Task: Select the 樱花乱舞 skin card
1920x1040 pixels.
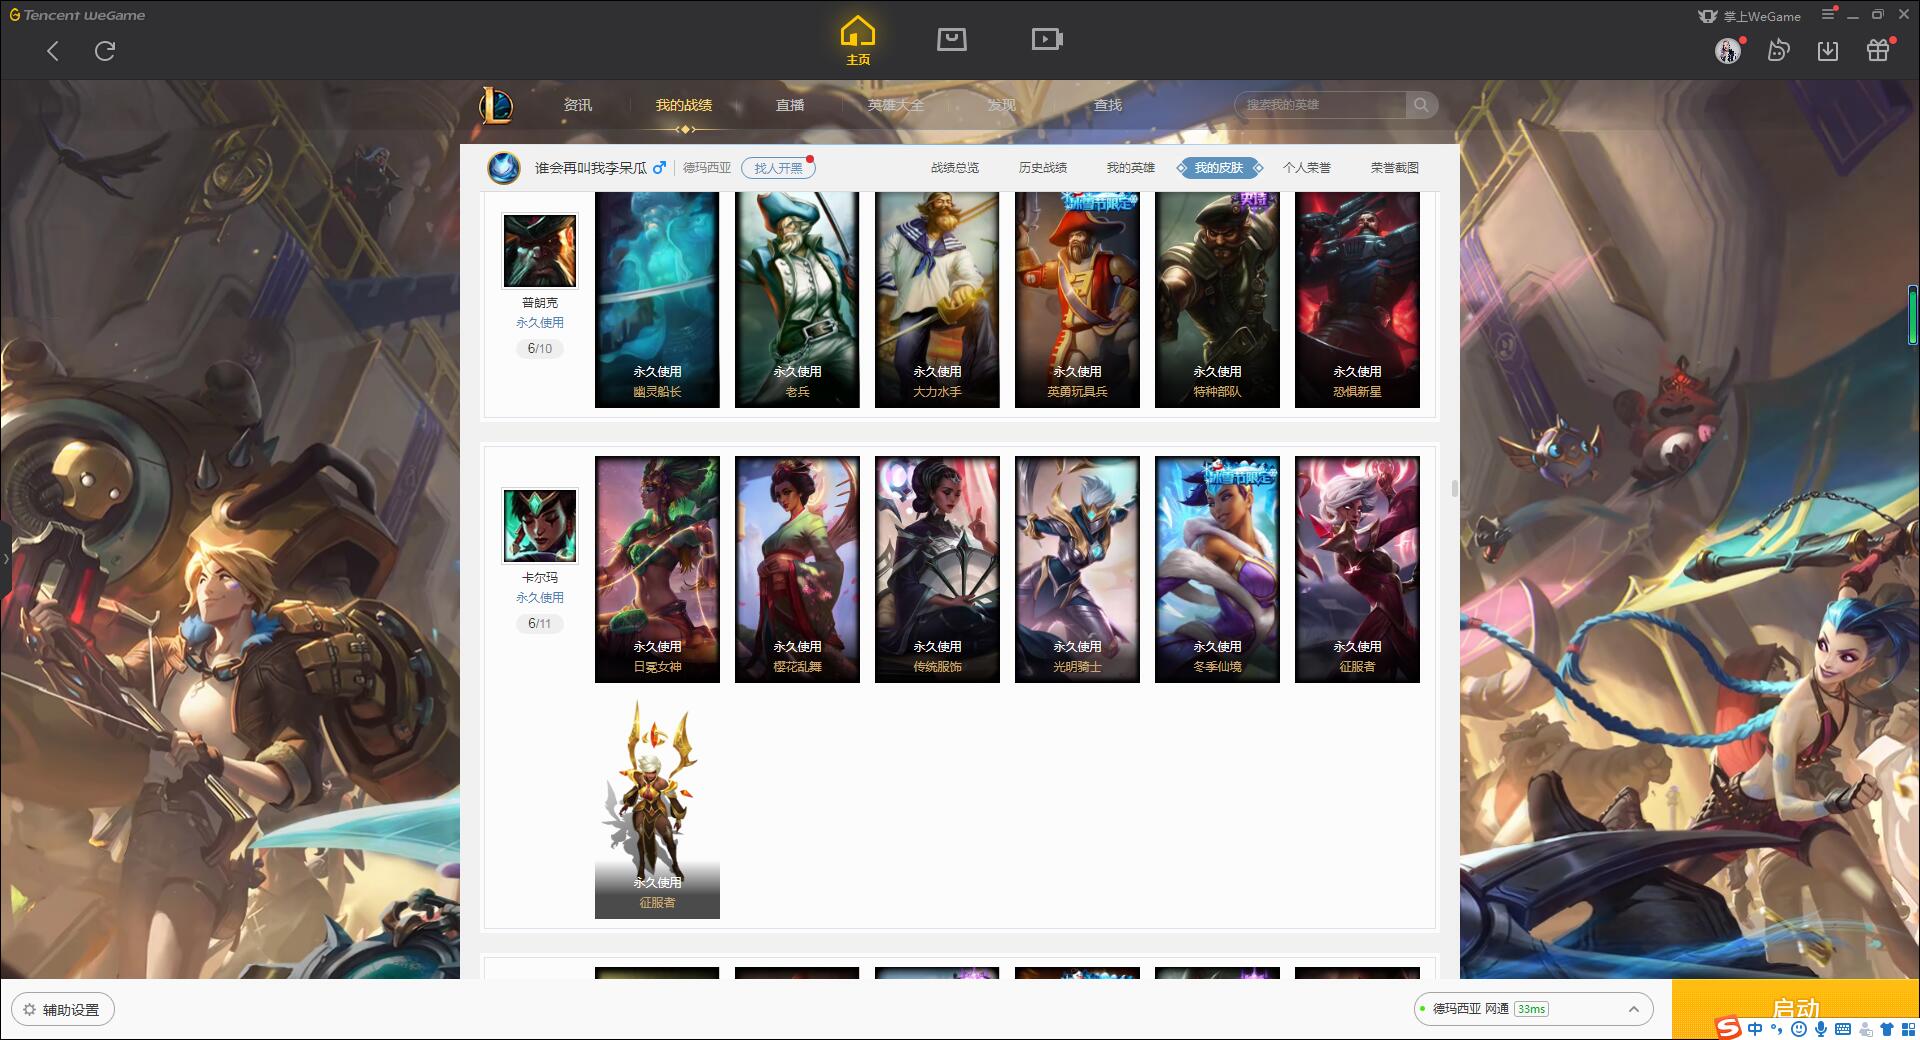Action: (x=797, y=570)
